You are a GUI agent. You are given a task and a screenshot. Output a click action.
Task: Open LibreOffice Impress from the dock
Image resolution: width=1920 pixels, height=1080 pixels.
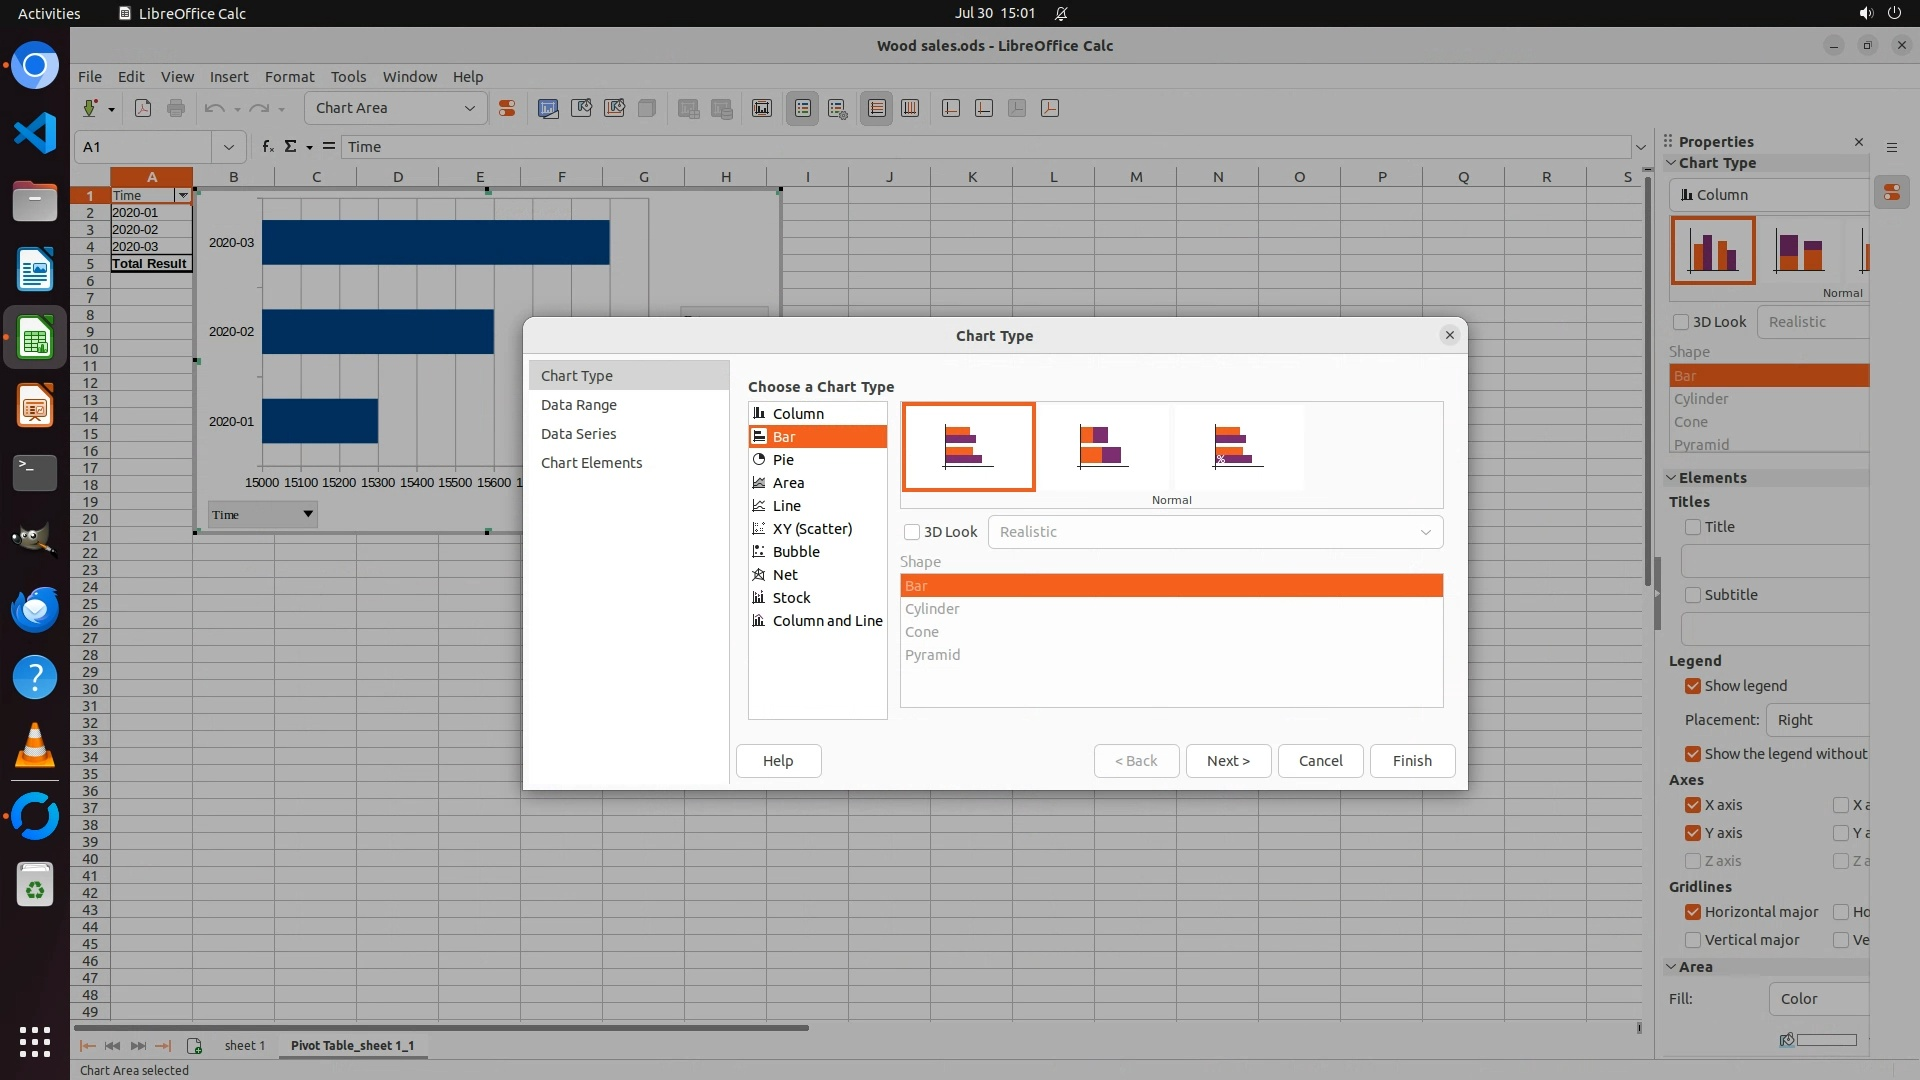(35, 406)
